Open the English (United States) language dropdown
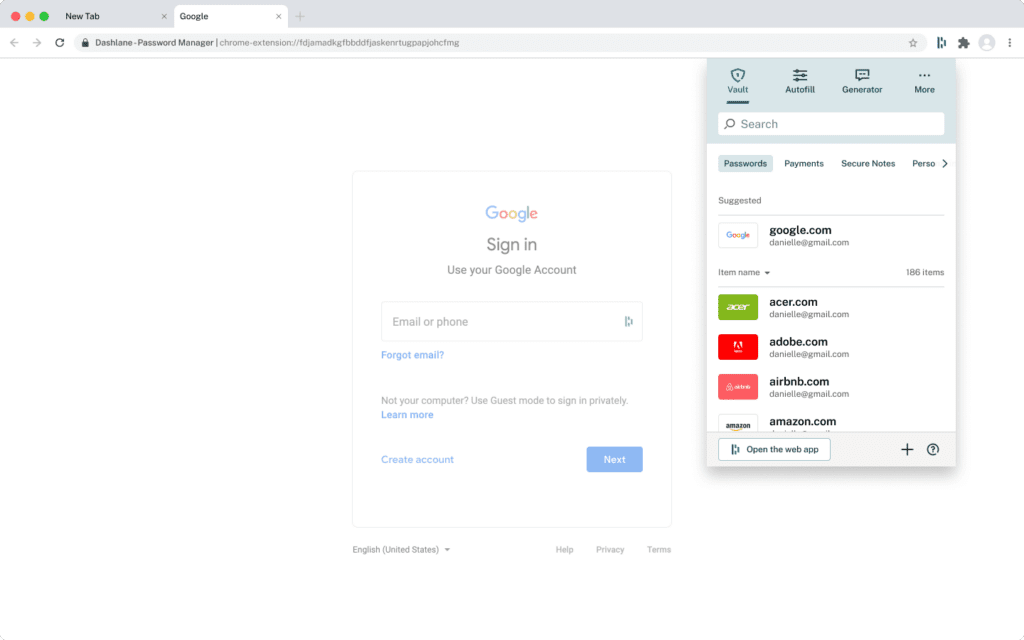1024x640 pixels. click(x=400, y=549)
